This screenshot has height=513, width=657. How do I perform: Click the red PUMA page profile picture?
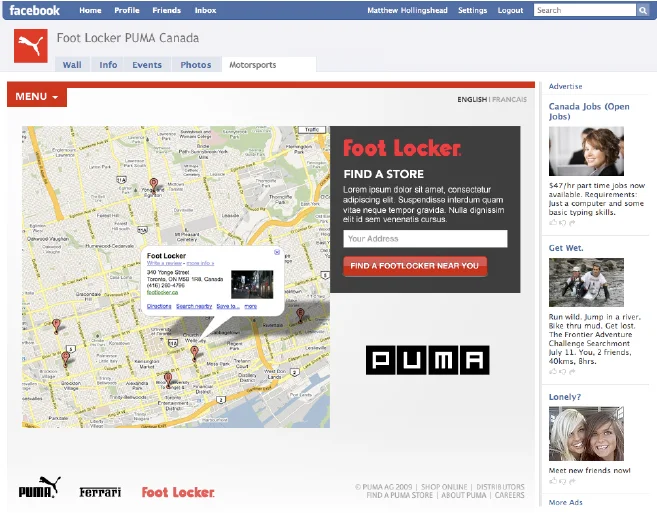click(x=31, y=46)
